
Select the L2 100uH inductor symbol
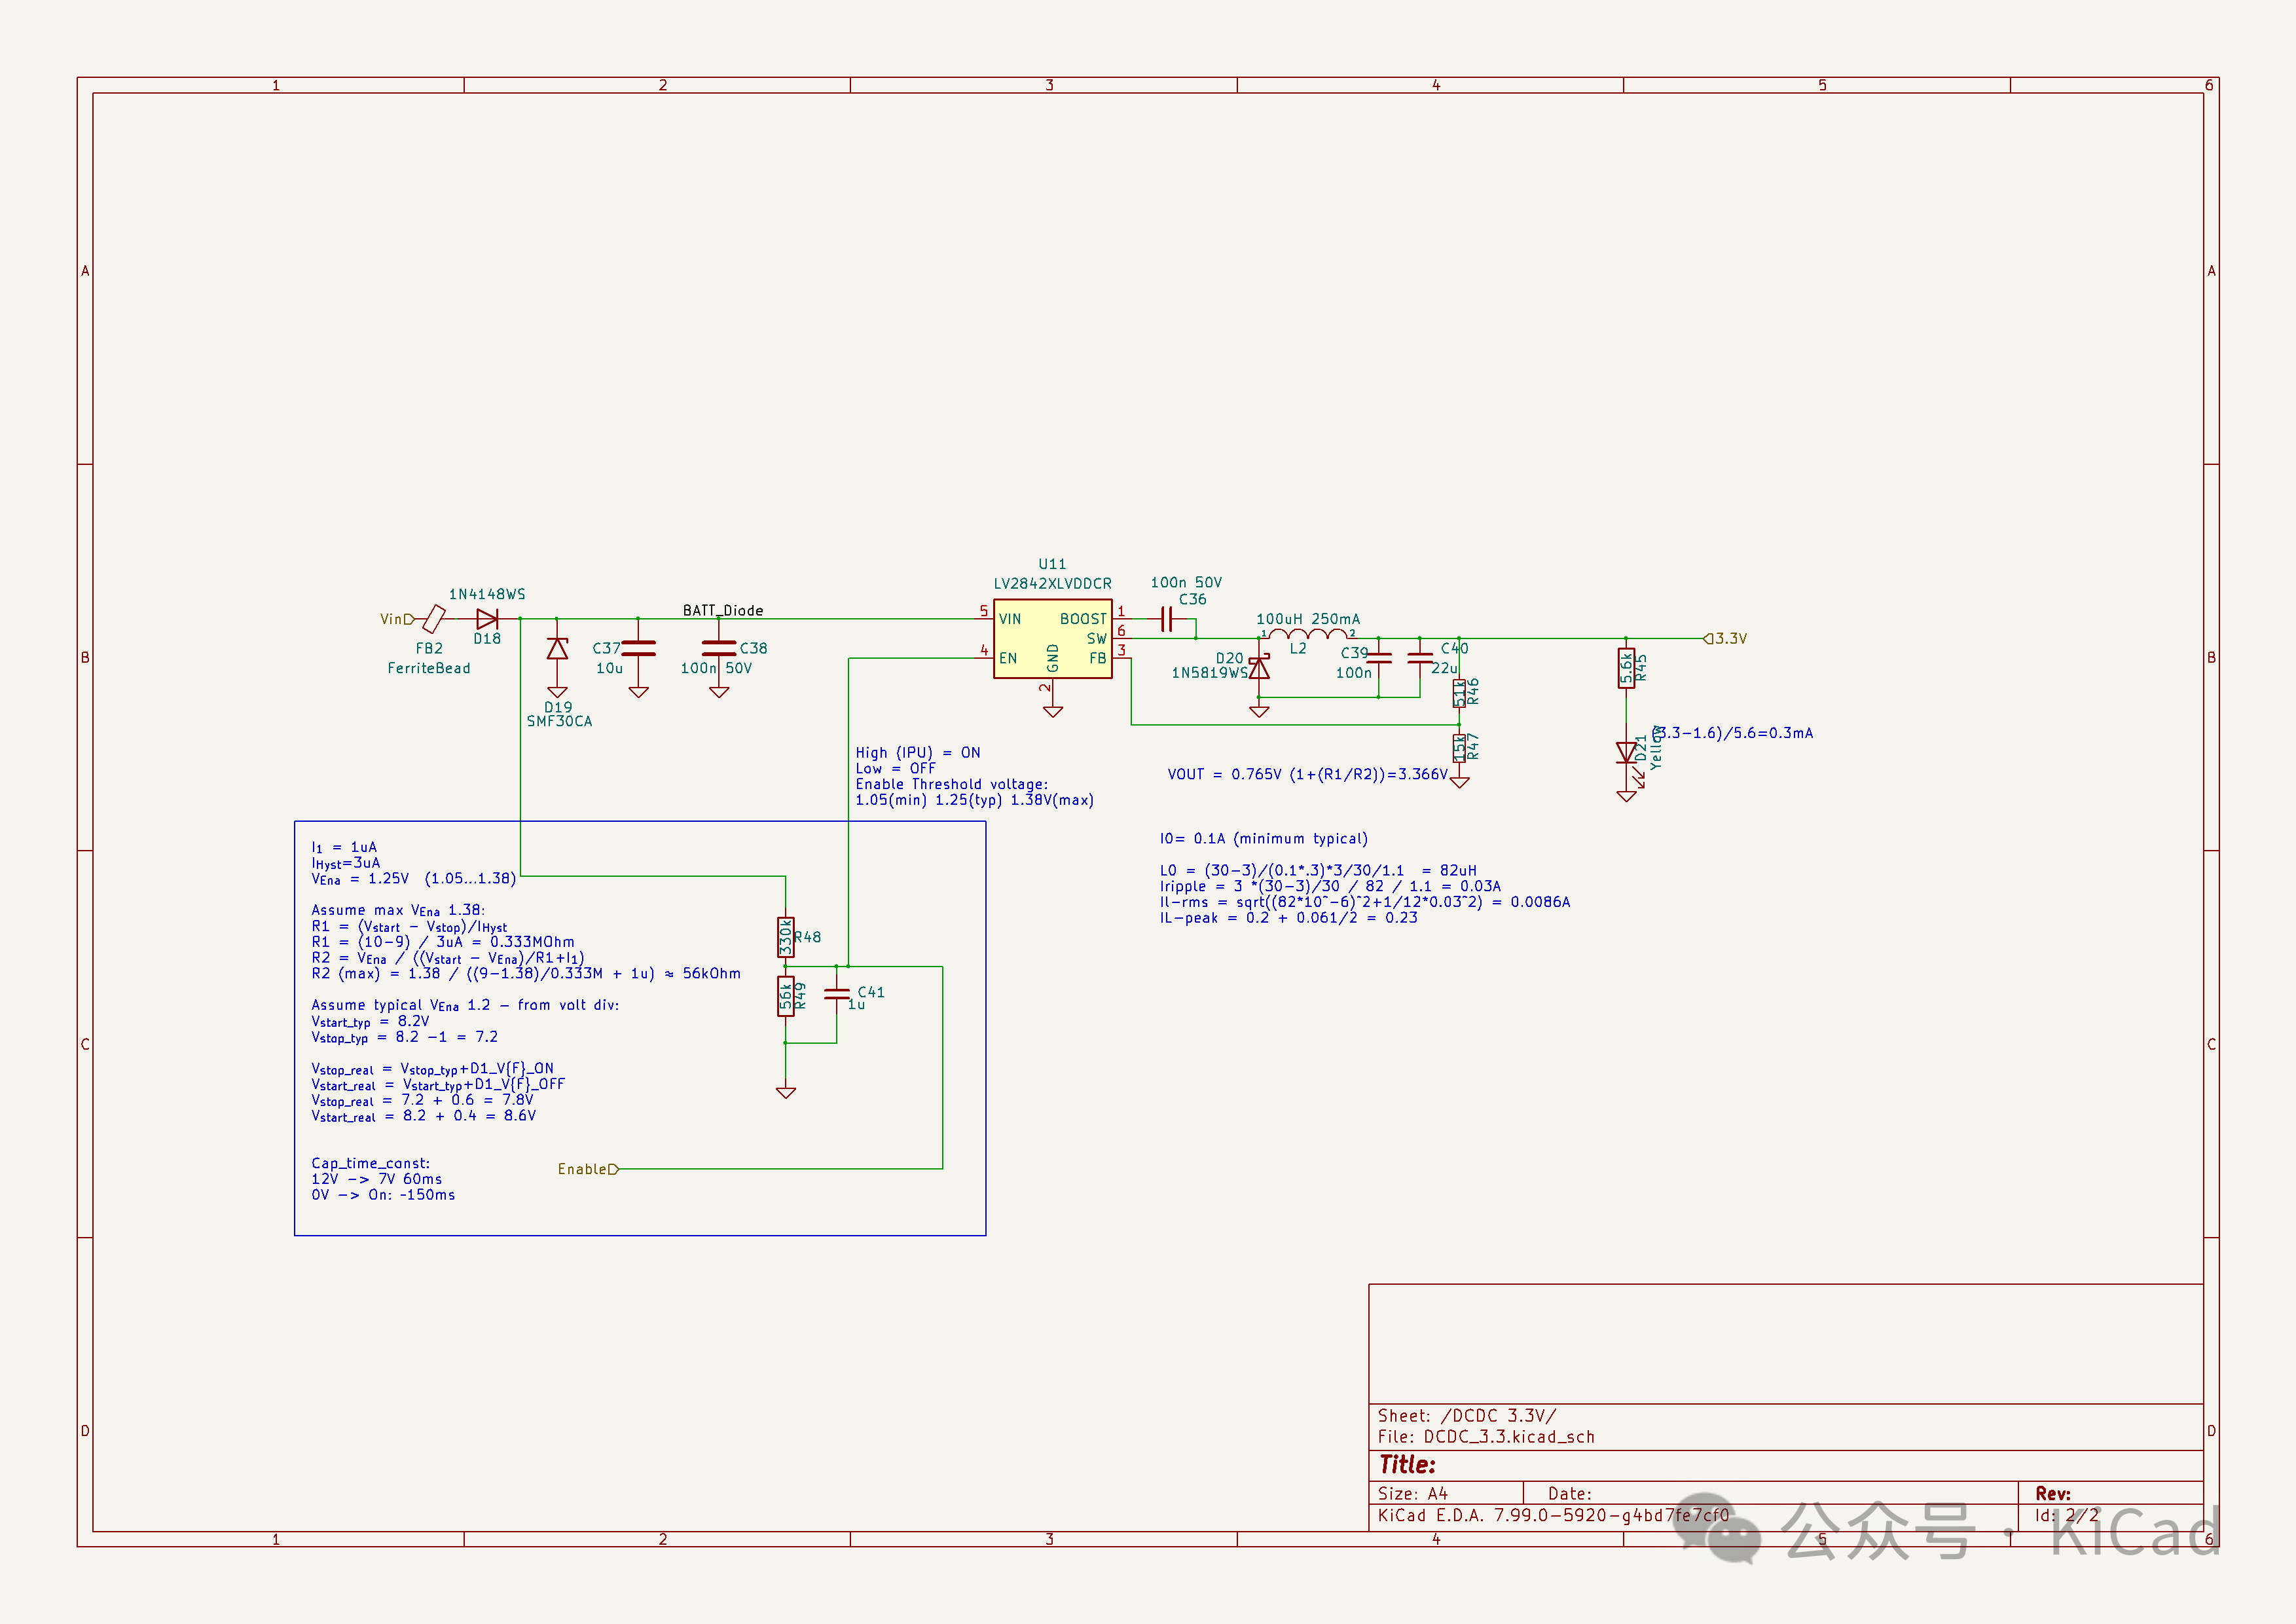pos(1307,634)
